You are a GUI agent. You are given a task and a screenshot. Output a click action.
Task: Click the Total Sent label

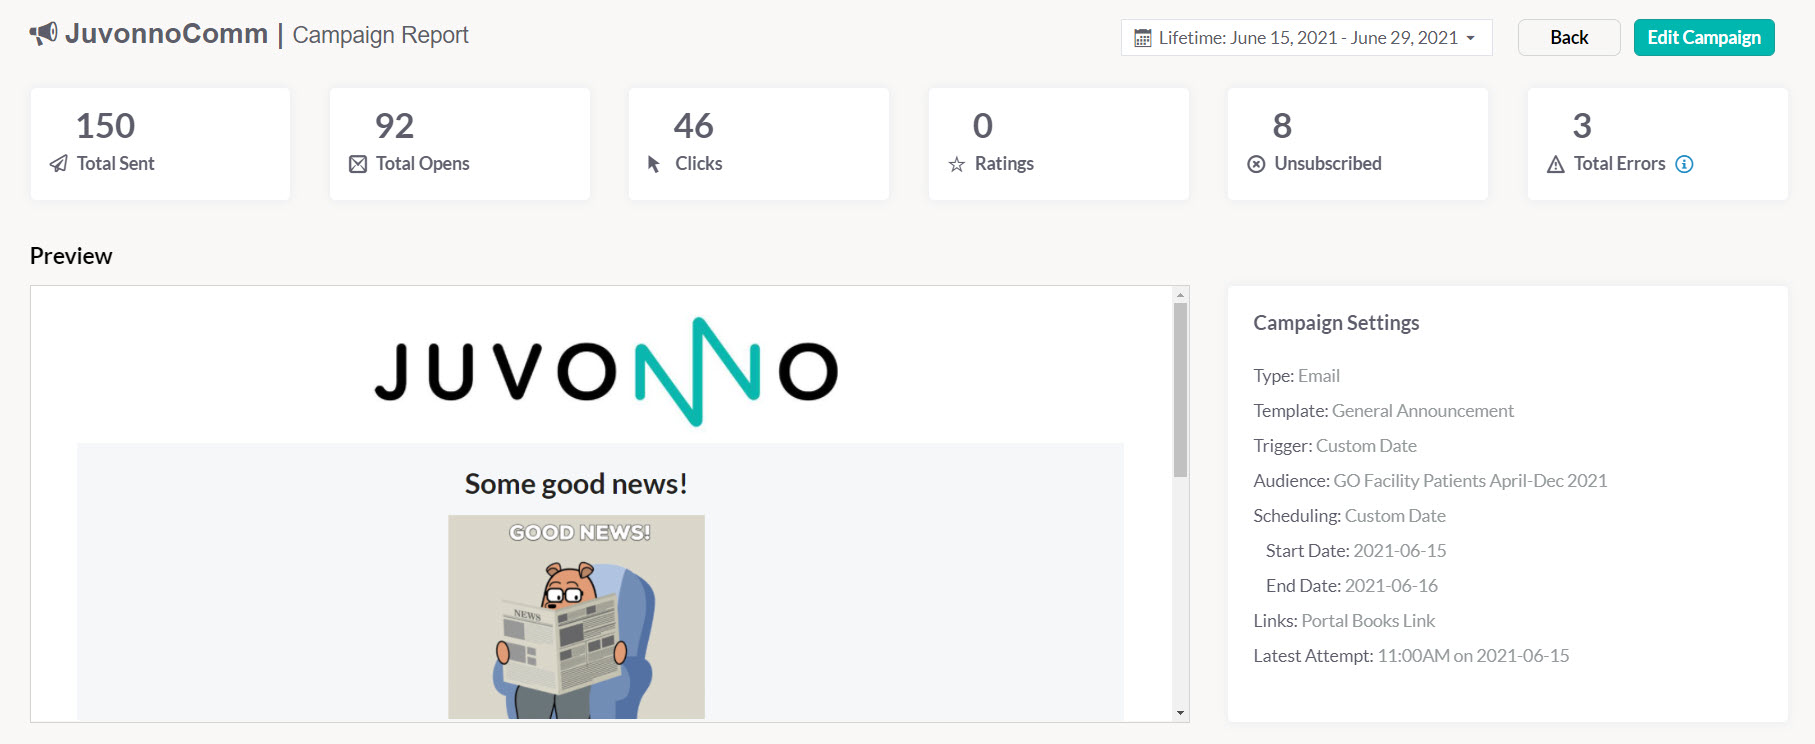(116, 164)
